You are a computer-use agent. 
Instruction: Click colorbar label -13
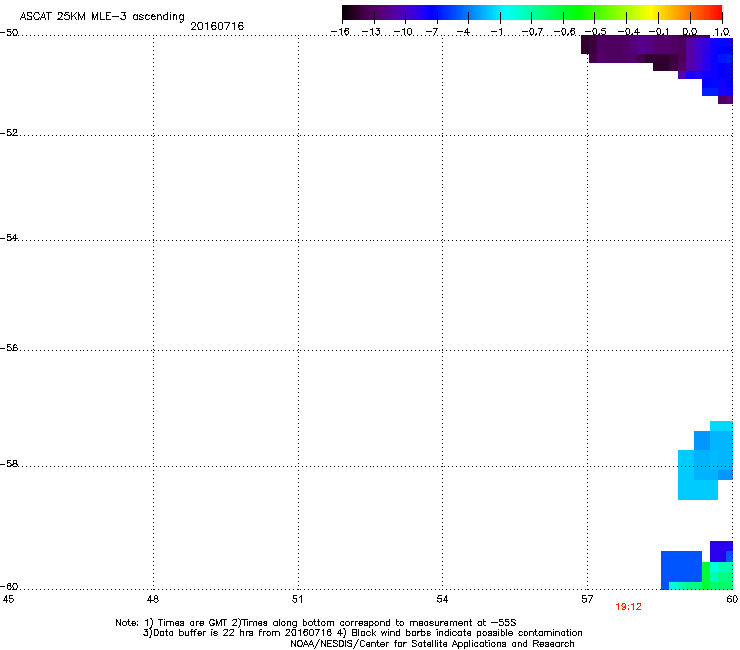pyautogui.click(x=371, y=32)
